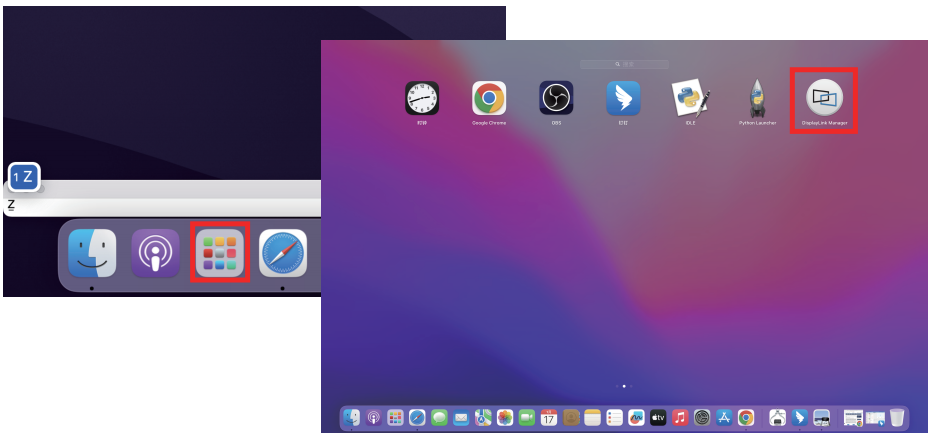935x441 pixels.
Task: Open Podcasts in the enlarged dock view
Action: 155,253
